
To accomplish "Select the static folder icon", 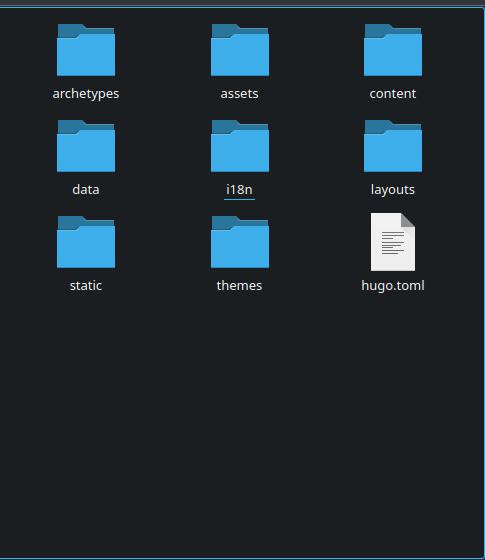I will pos(86,242).
